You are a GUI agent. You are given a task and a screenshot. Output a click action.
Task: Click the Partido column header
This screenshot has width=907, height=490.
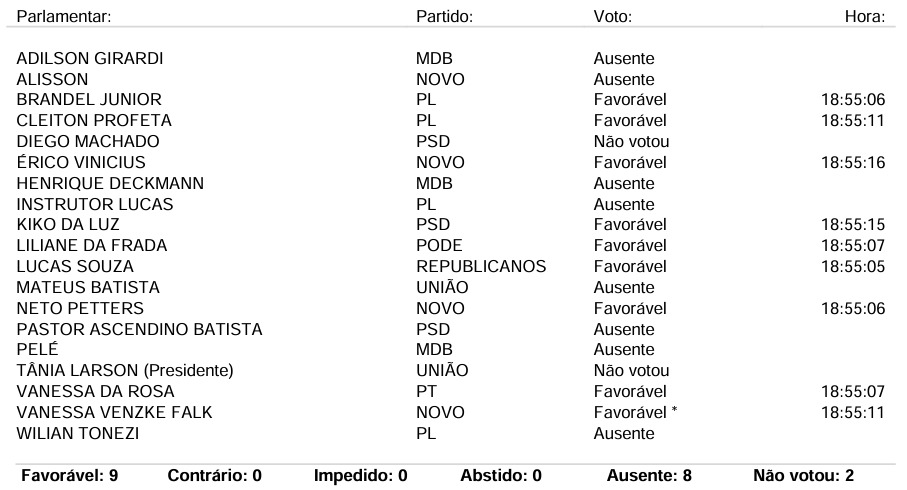pos(444,16)
